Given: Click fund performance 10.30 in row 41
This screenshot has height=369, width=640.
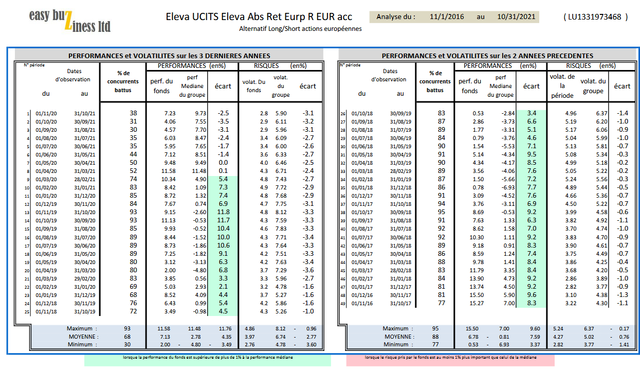Looking at the screenshot, I should 477,237.
